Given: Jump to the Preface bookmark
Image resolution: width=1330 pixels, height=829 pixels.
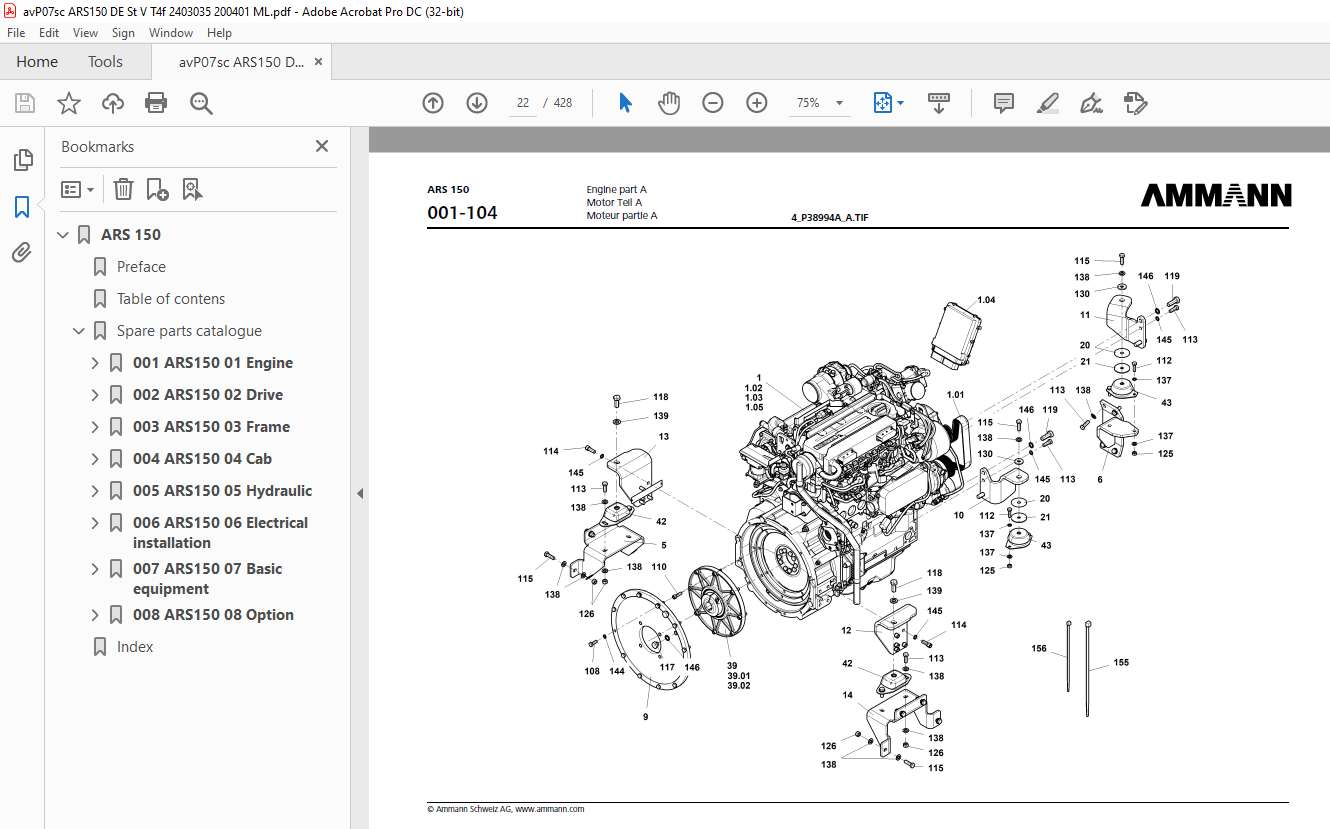Looking at the screenshot, I should click(141, 267).
